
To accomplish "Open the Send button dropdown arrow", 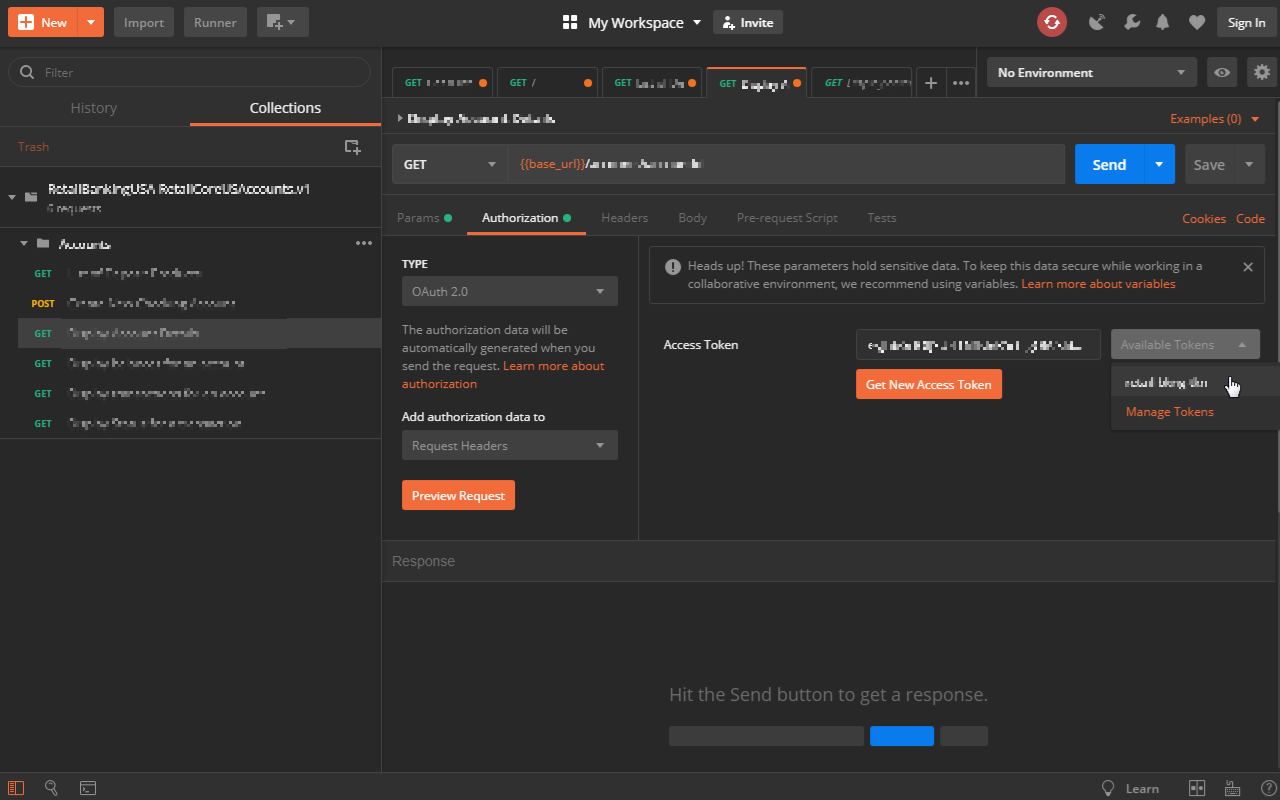I will pos(1159,164).
